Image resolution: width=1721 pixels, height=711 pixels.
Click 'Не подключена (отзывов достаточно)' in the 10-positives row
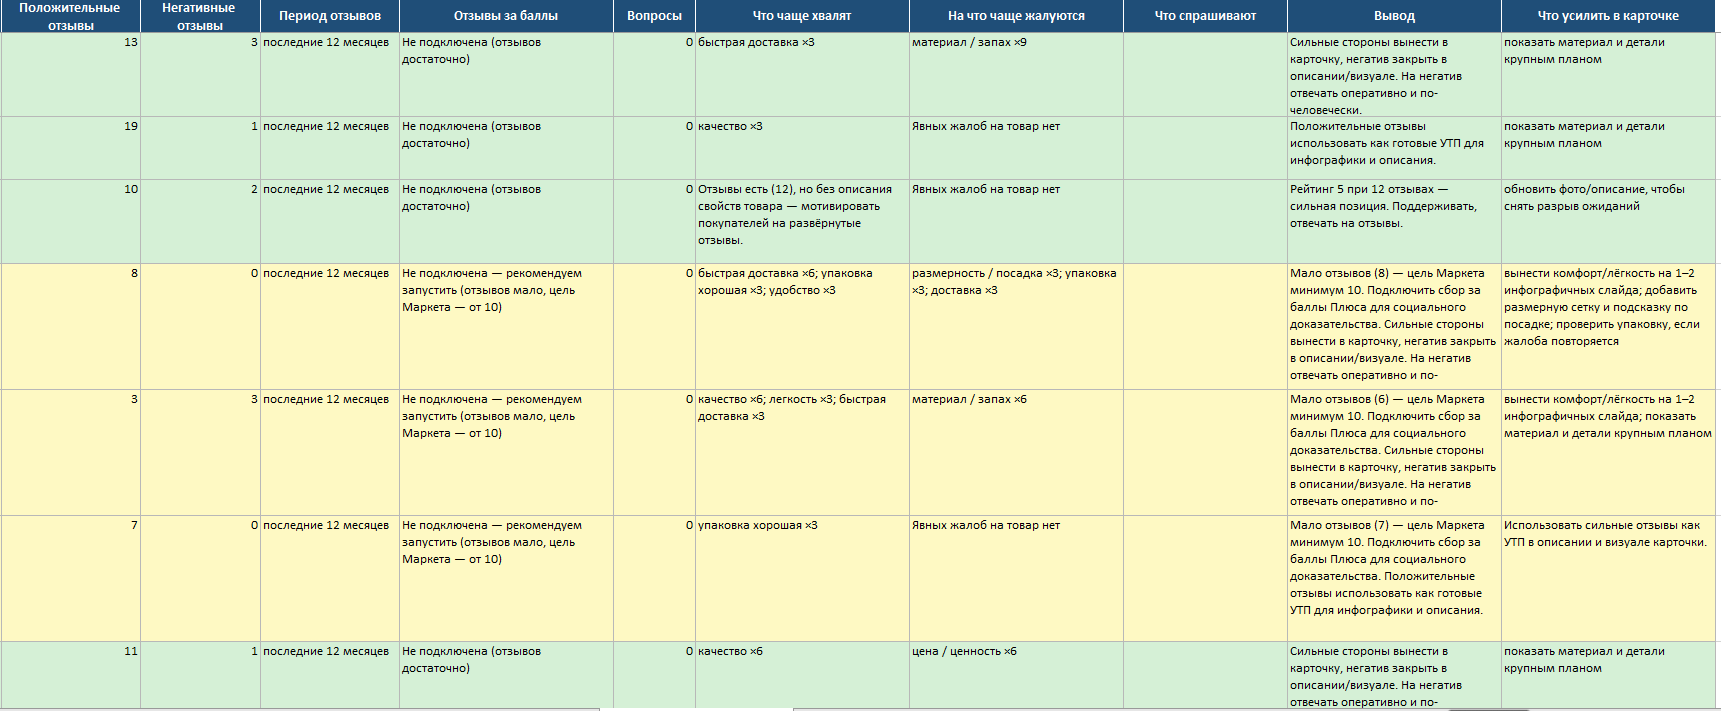pyautogui.click(x=506, y=222)
